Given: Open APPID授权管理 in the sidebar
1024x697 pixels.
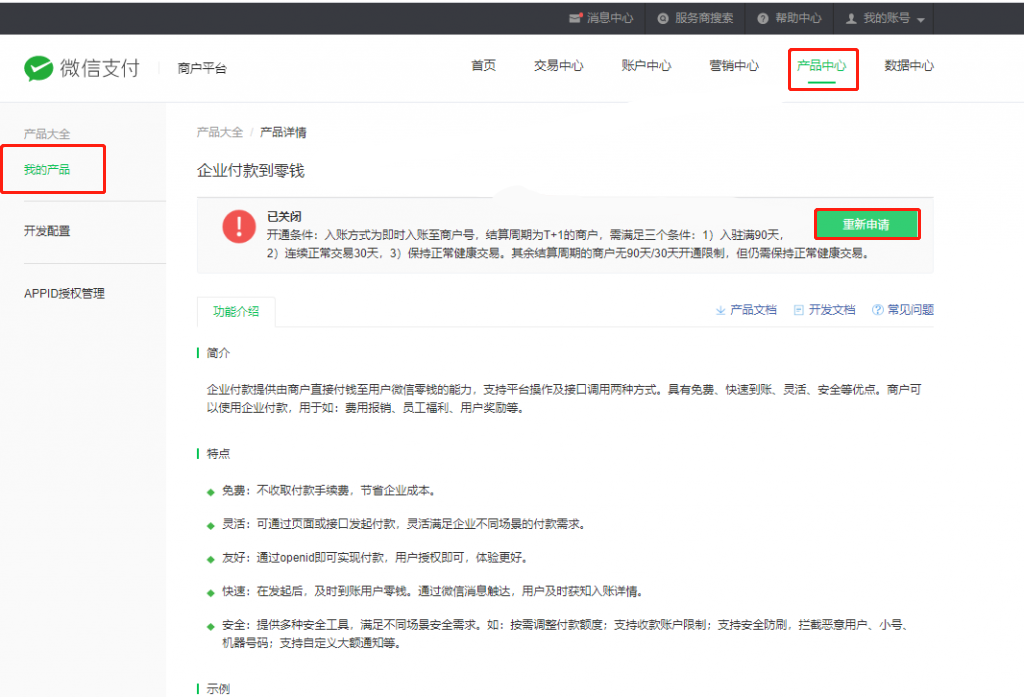Looking at the screenshot, I should pos(64,293).
